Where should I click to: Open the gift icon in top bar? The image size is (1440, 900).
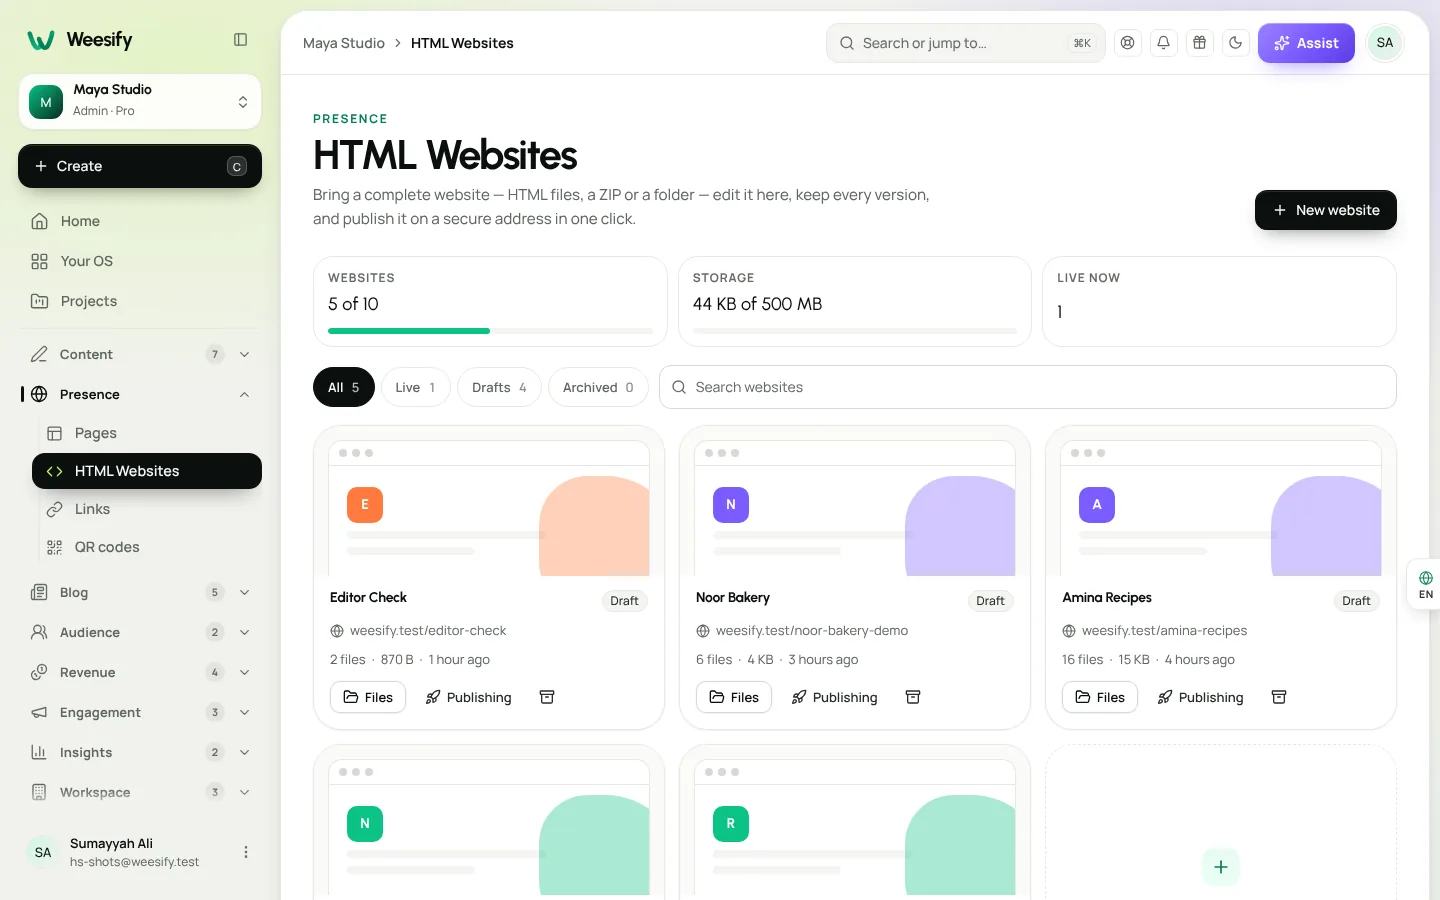pos(1200,43)
